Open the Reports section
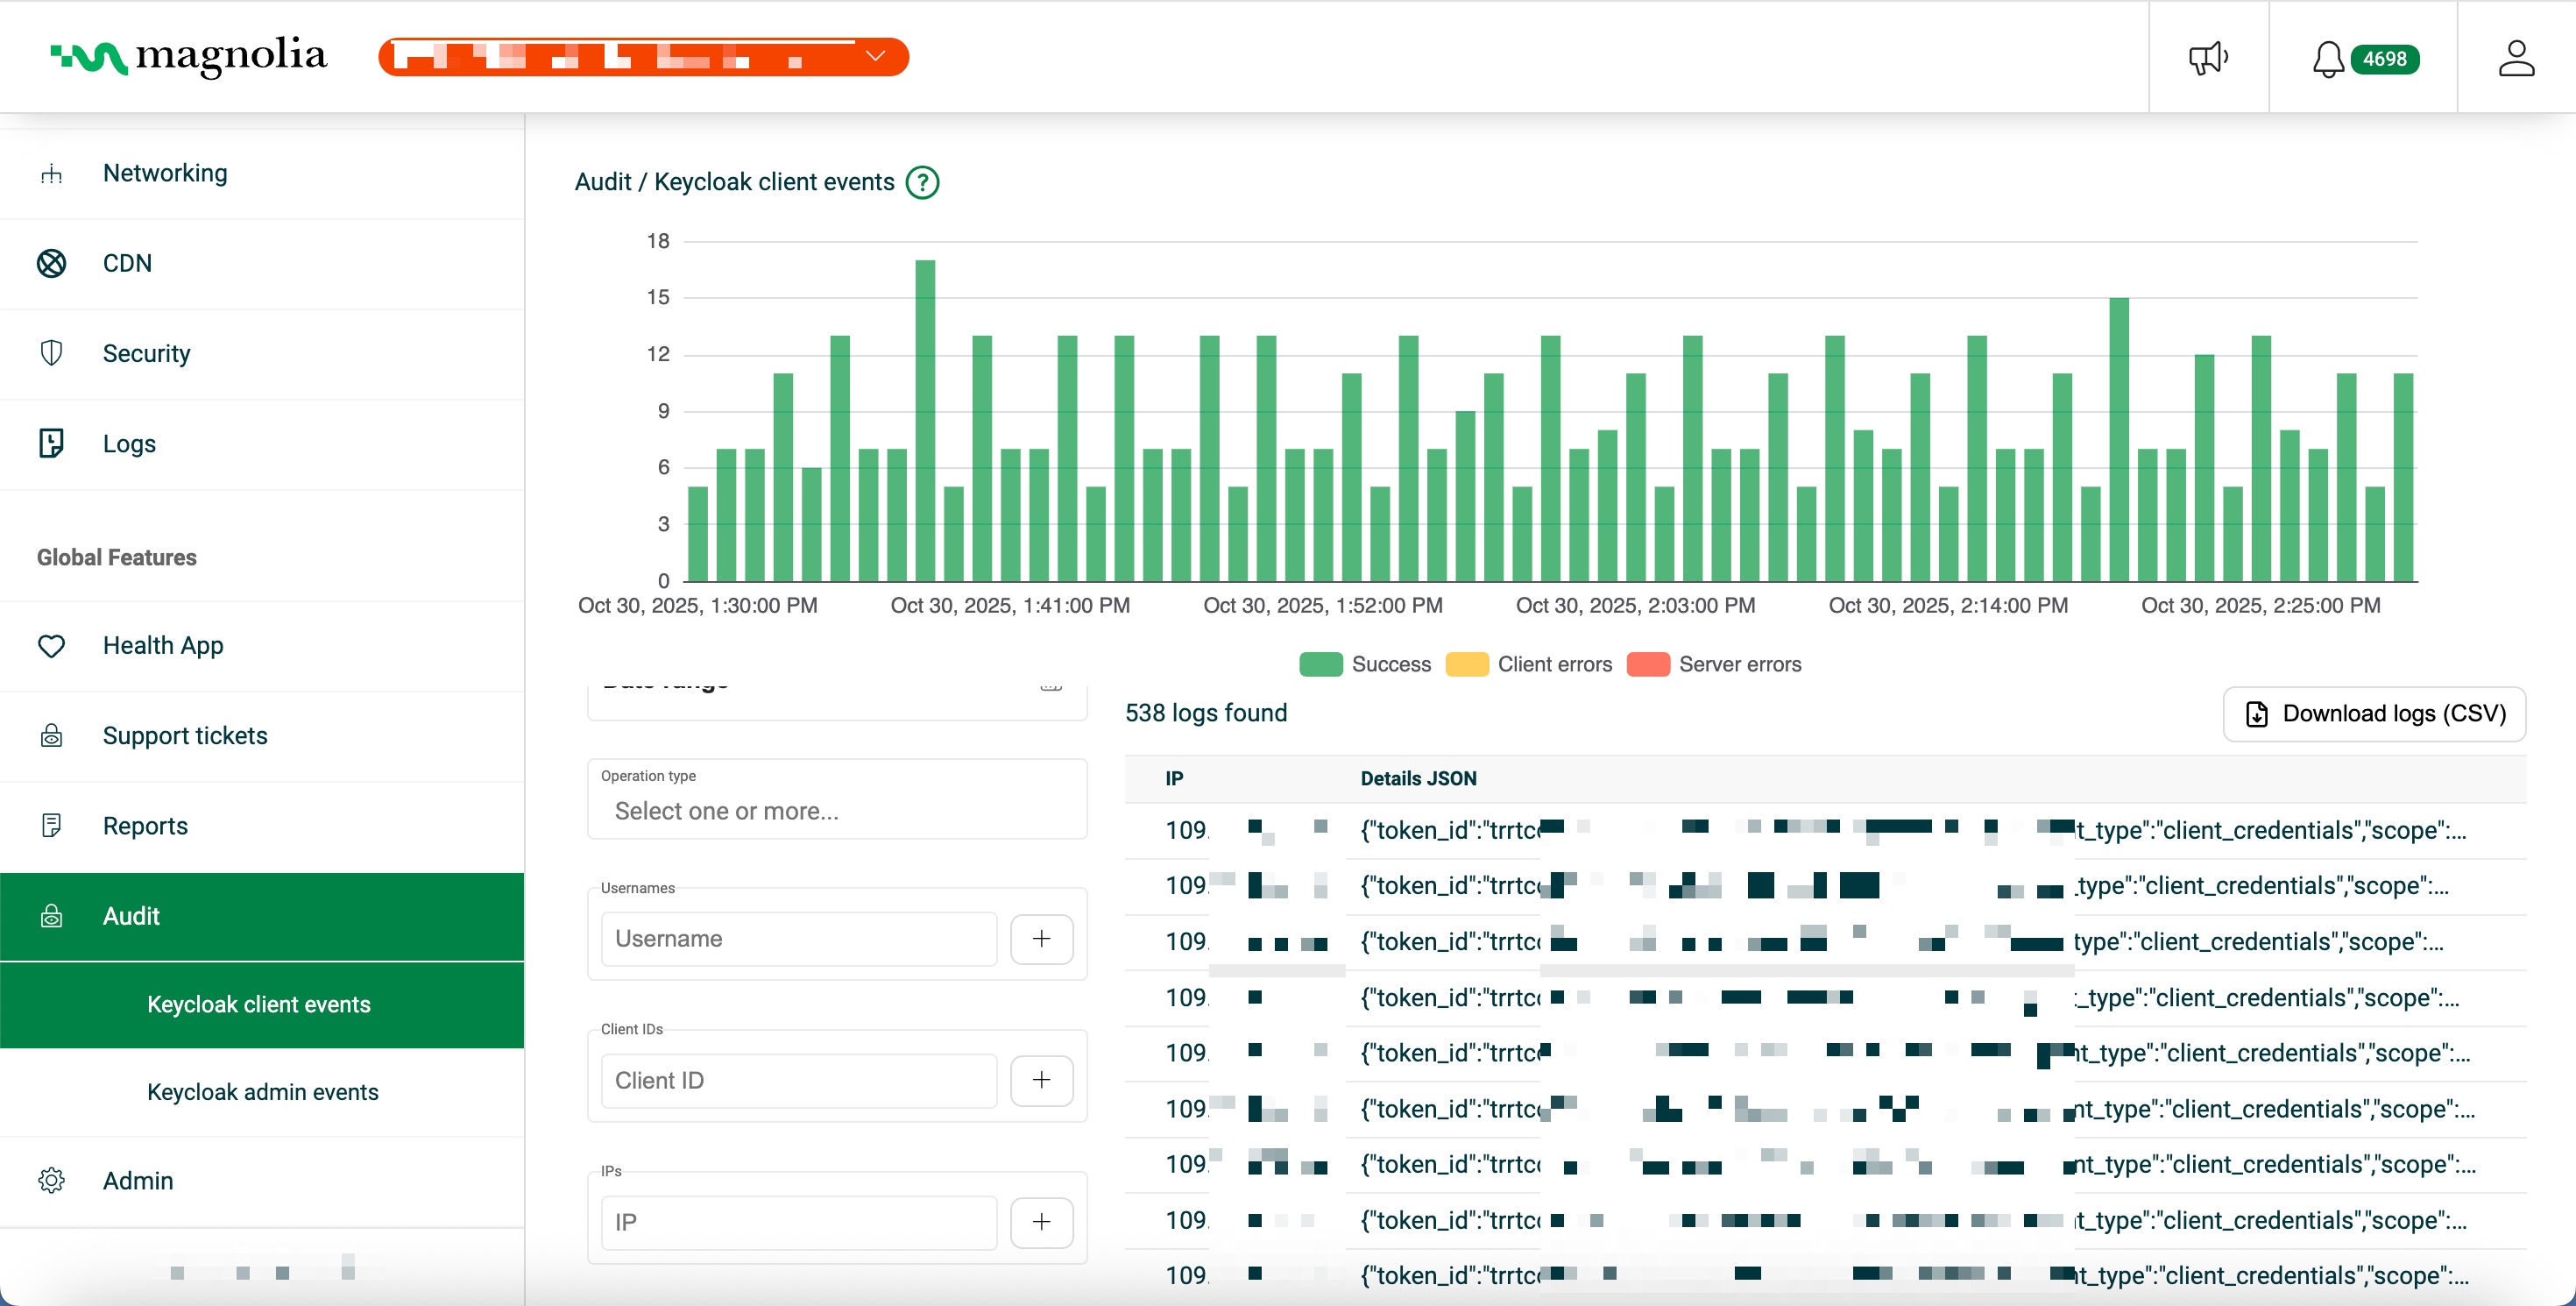The width and height of the screenshot is (2576, 1306). pyautogui.click(x=144, y=826)
